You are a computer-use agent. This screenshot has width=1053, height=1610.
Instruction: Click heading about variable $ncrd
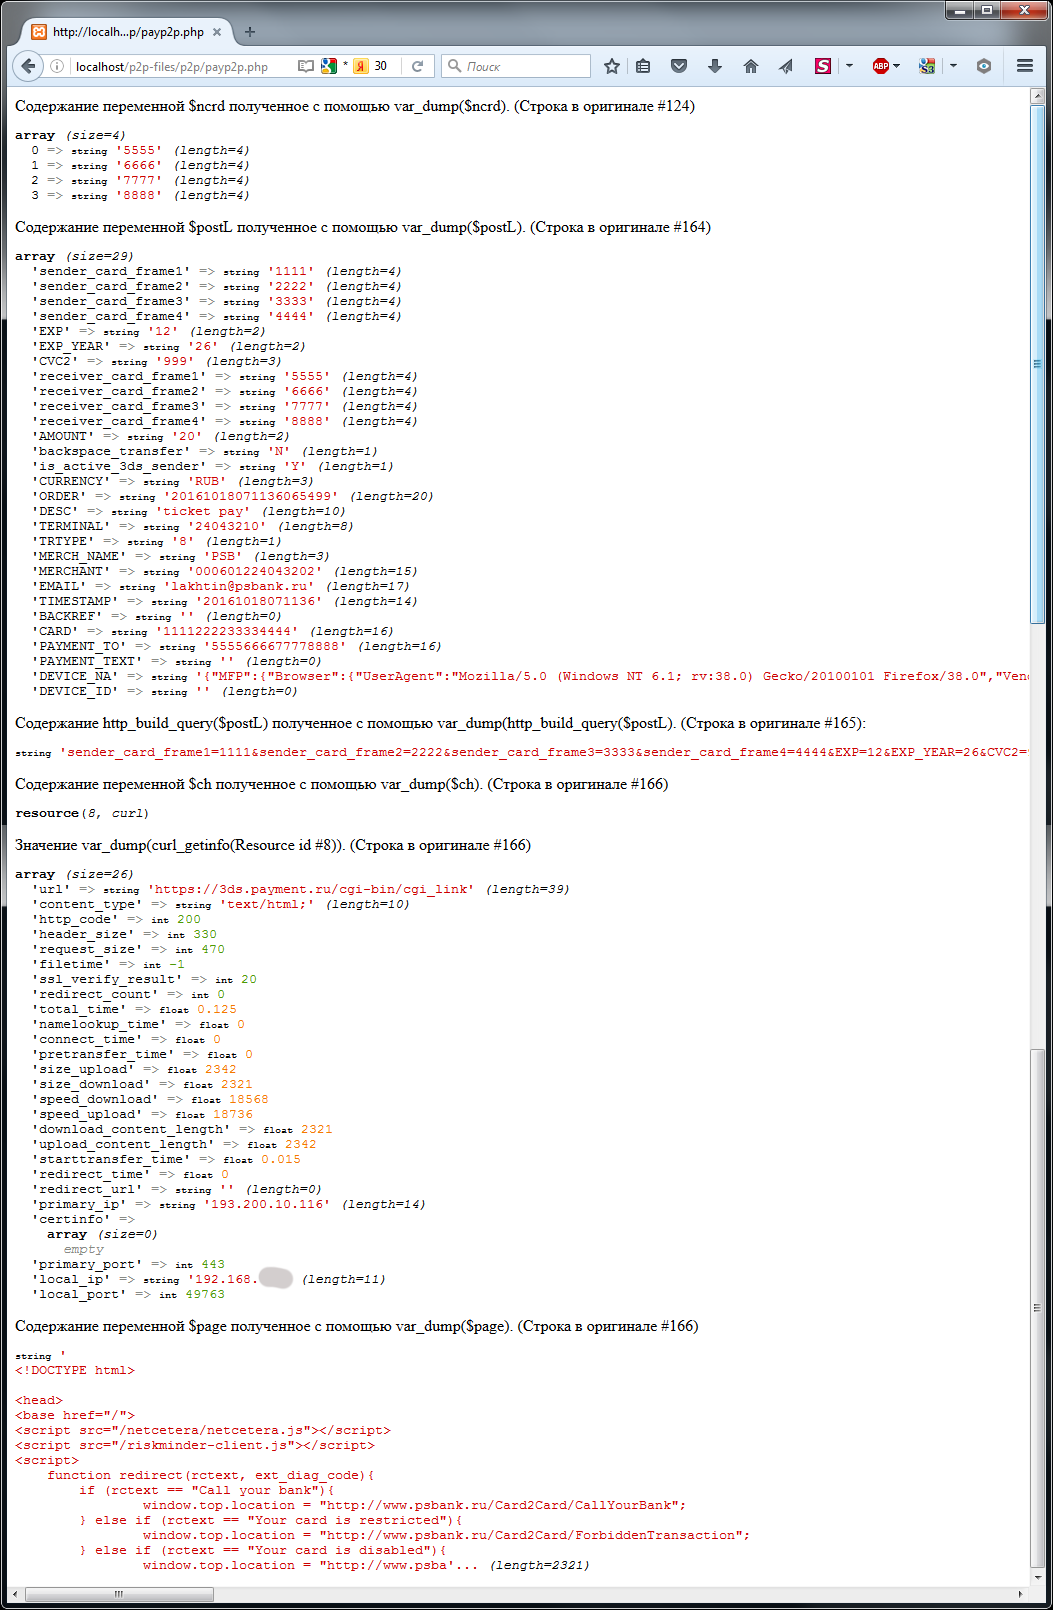[355, 106]
